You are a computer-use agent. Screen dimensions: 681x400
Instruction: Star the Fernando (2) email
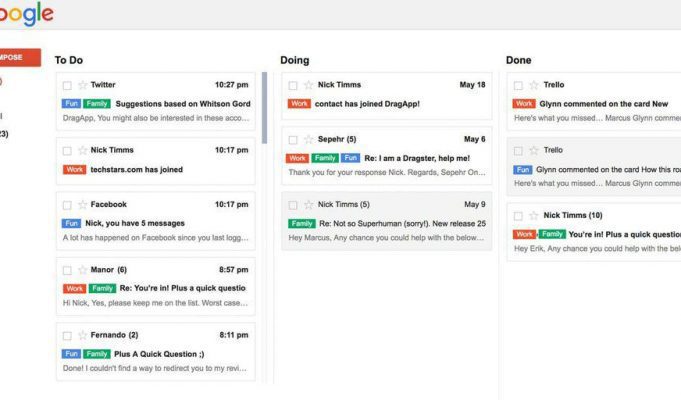(x=83, y=335)
